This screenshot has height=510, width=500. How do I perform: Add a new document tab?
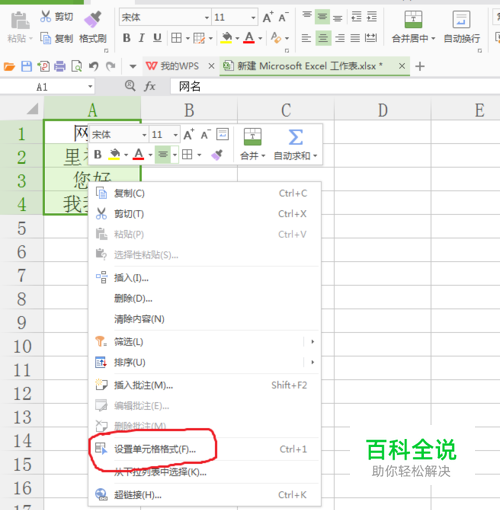tap(420, 66)
